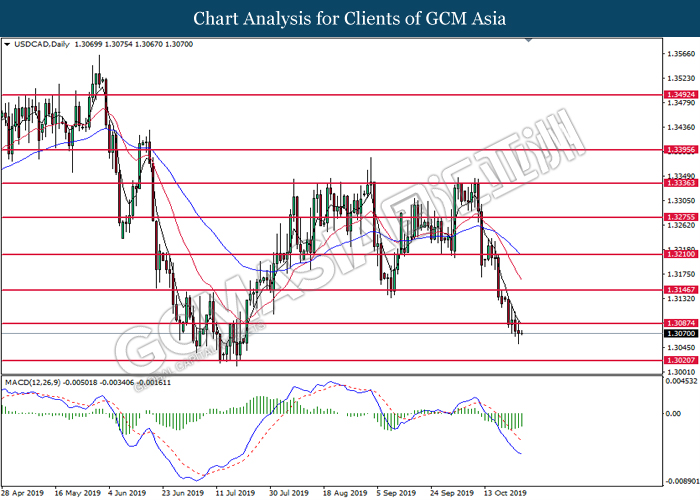Image resolution: width=700 pixels, height=500 pixels.
Task: Click the 28 Apr 2019 date label
Action: 25,493
